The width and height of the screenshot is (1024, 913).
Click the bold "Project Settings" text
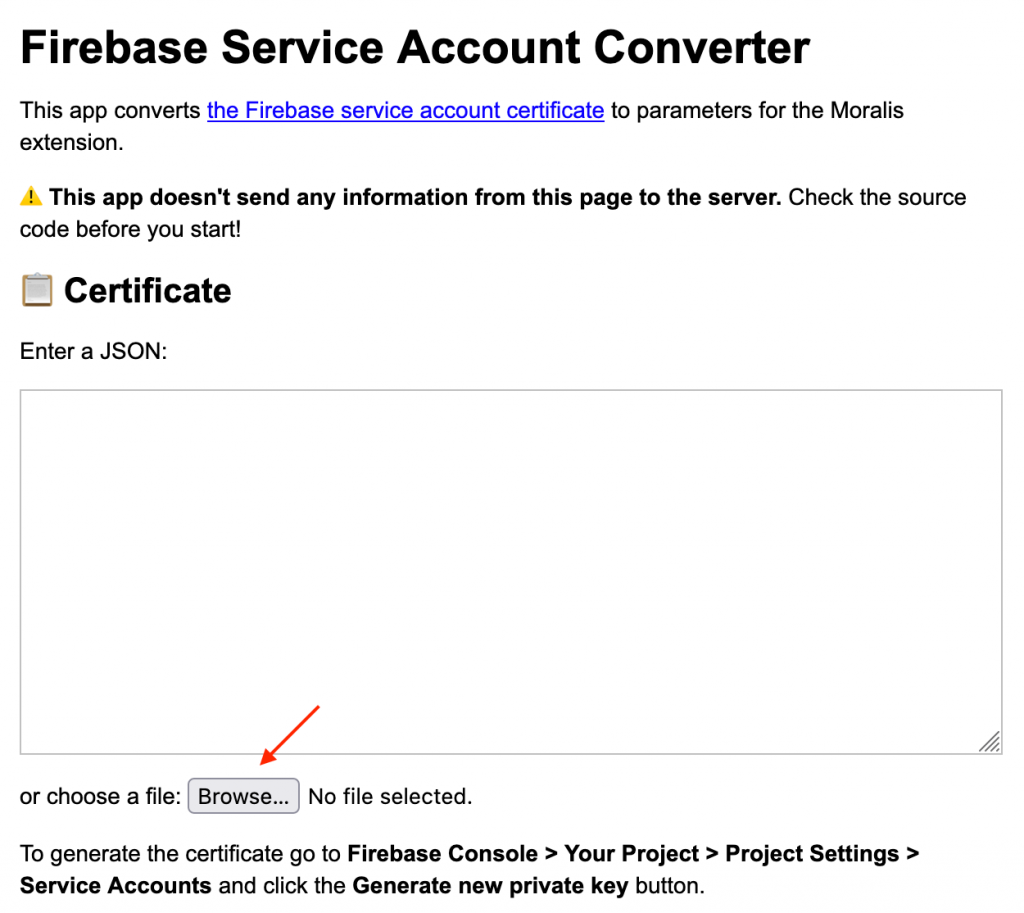pos(811,854)
